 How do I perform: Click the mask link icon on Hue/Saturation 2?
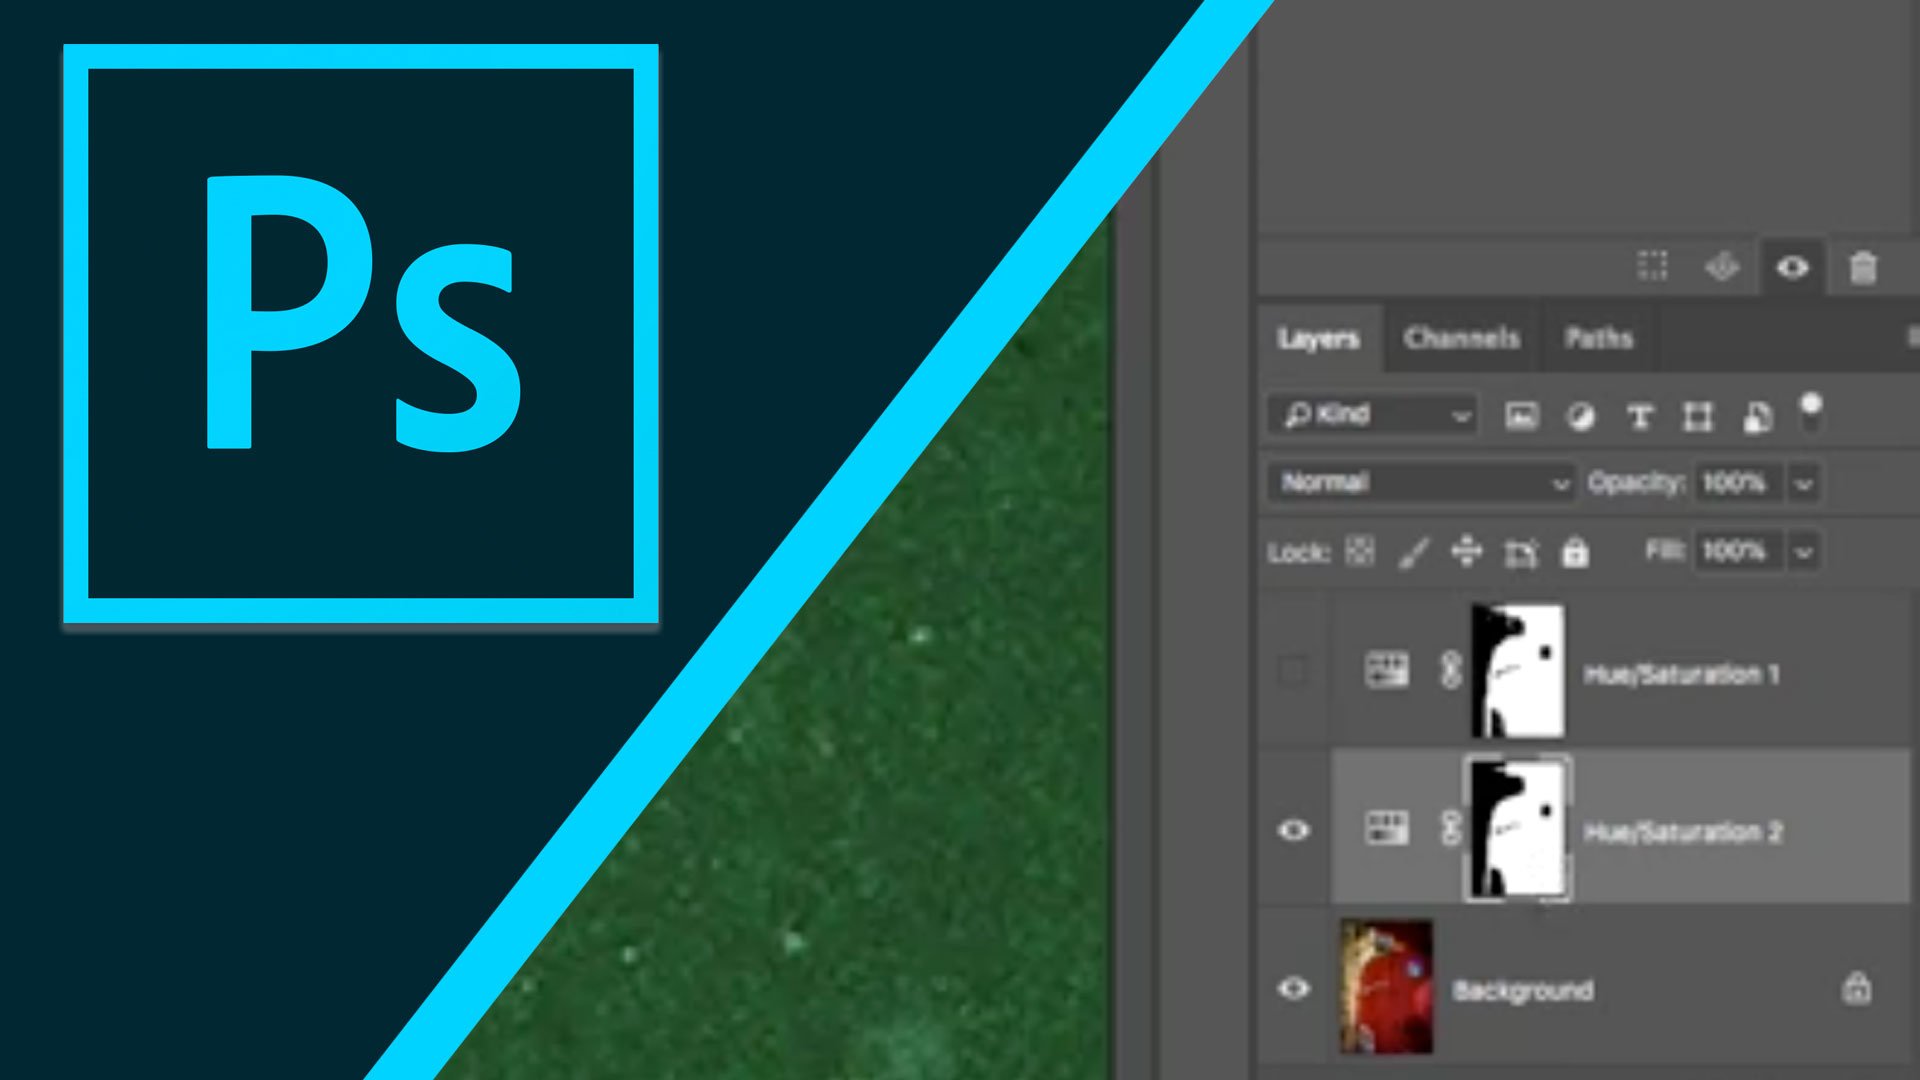coord(1451,828)
